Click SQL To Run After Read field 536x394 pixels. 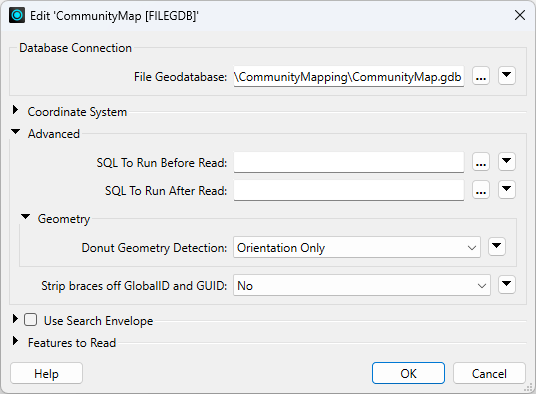coord(349,190)
